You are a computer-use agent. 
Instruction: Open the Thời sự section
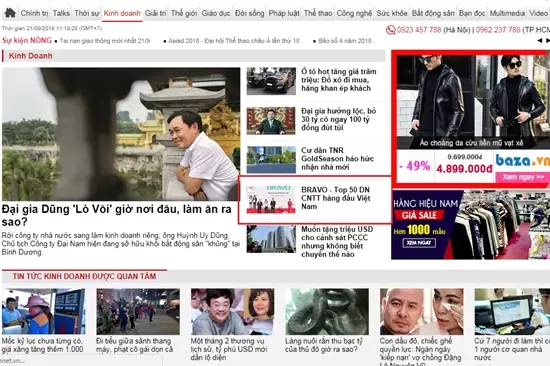coord(87,13)
